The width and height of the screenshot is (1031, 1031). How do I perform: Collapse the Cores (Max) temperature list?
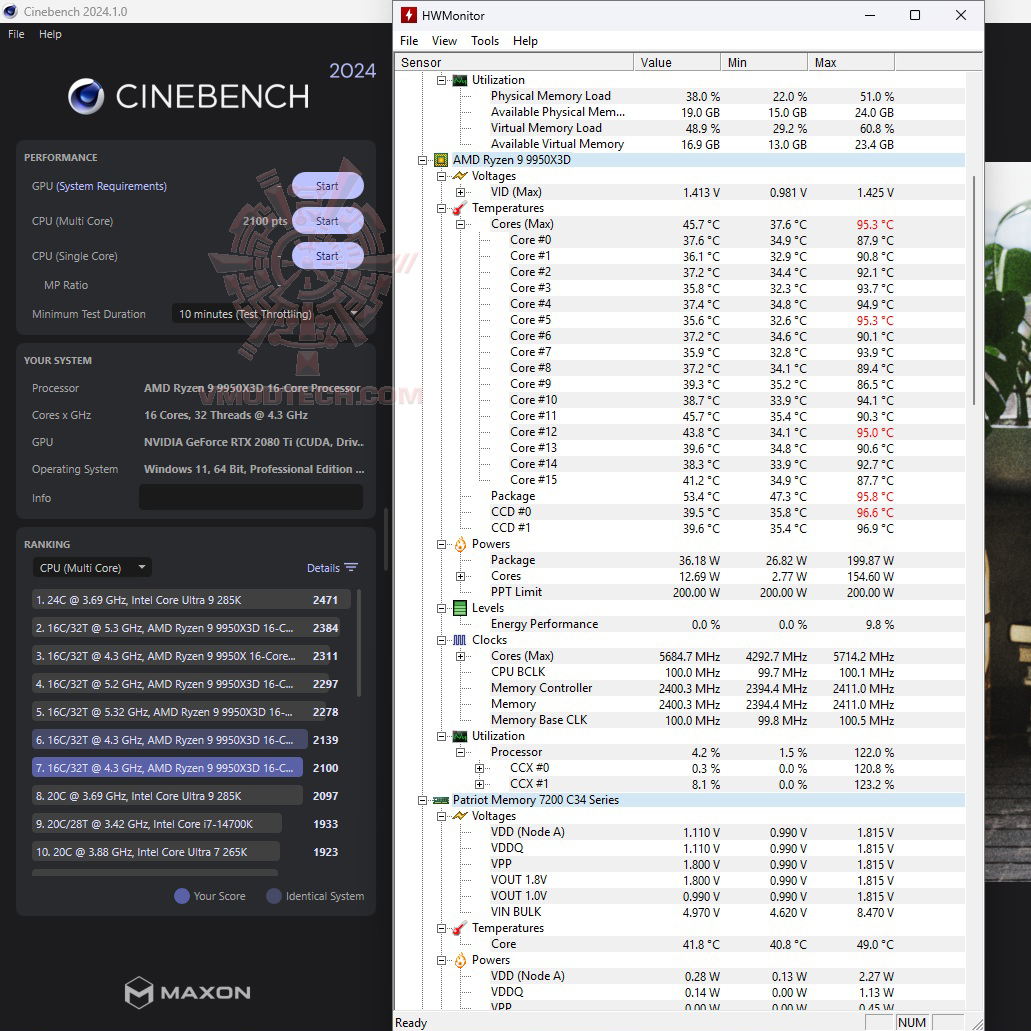click(x=460, y=224)
